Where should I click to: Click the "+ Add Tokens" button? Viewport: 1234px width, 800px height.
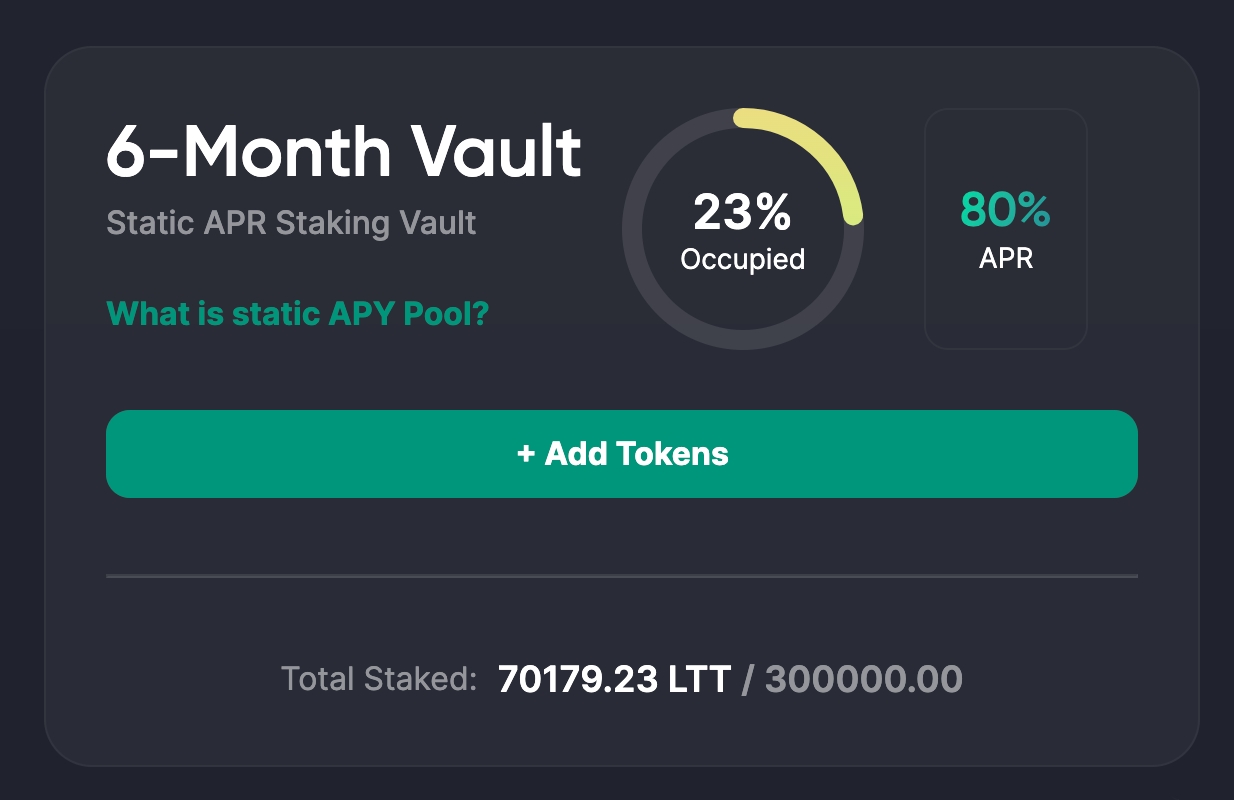tap(621, 454)
